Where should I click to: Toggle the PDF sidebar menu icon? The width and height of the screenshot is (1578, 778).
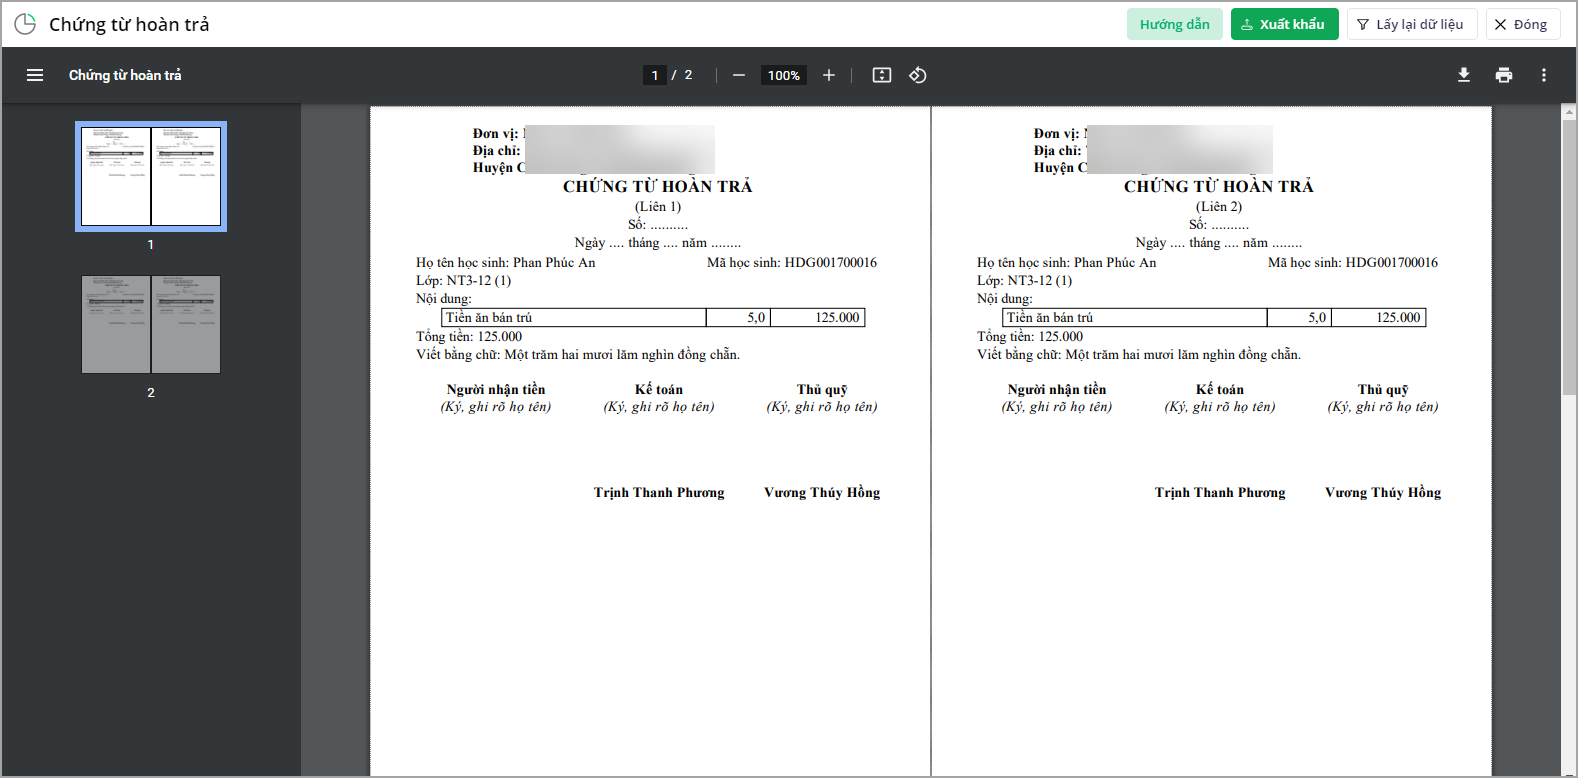tap(35, 75)
